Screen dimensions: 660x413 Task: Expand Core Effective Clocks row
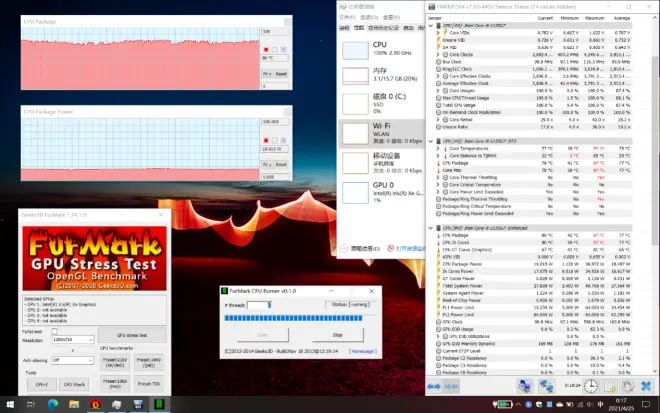(438, 76)
